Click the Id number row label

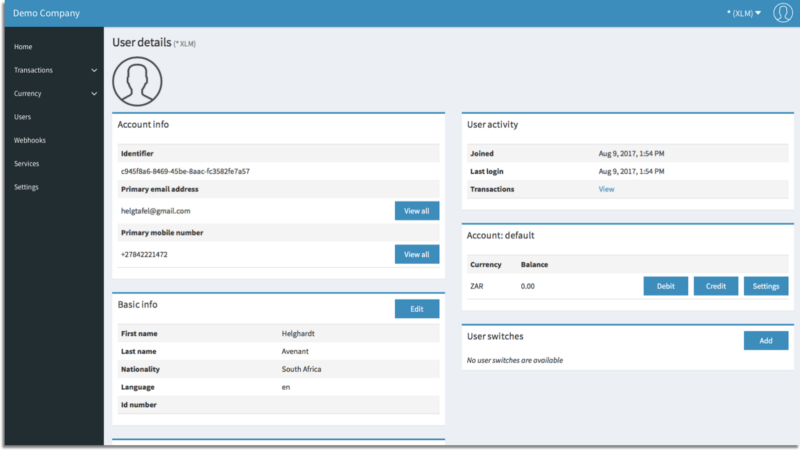click(139, 405)
